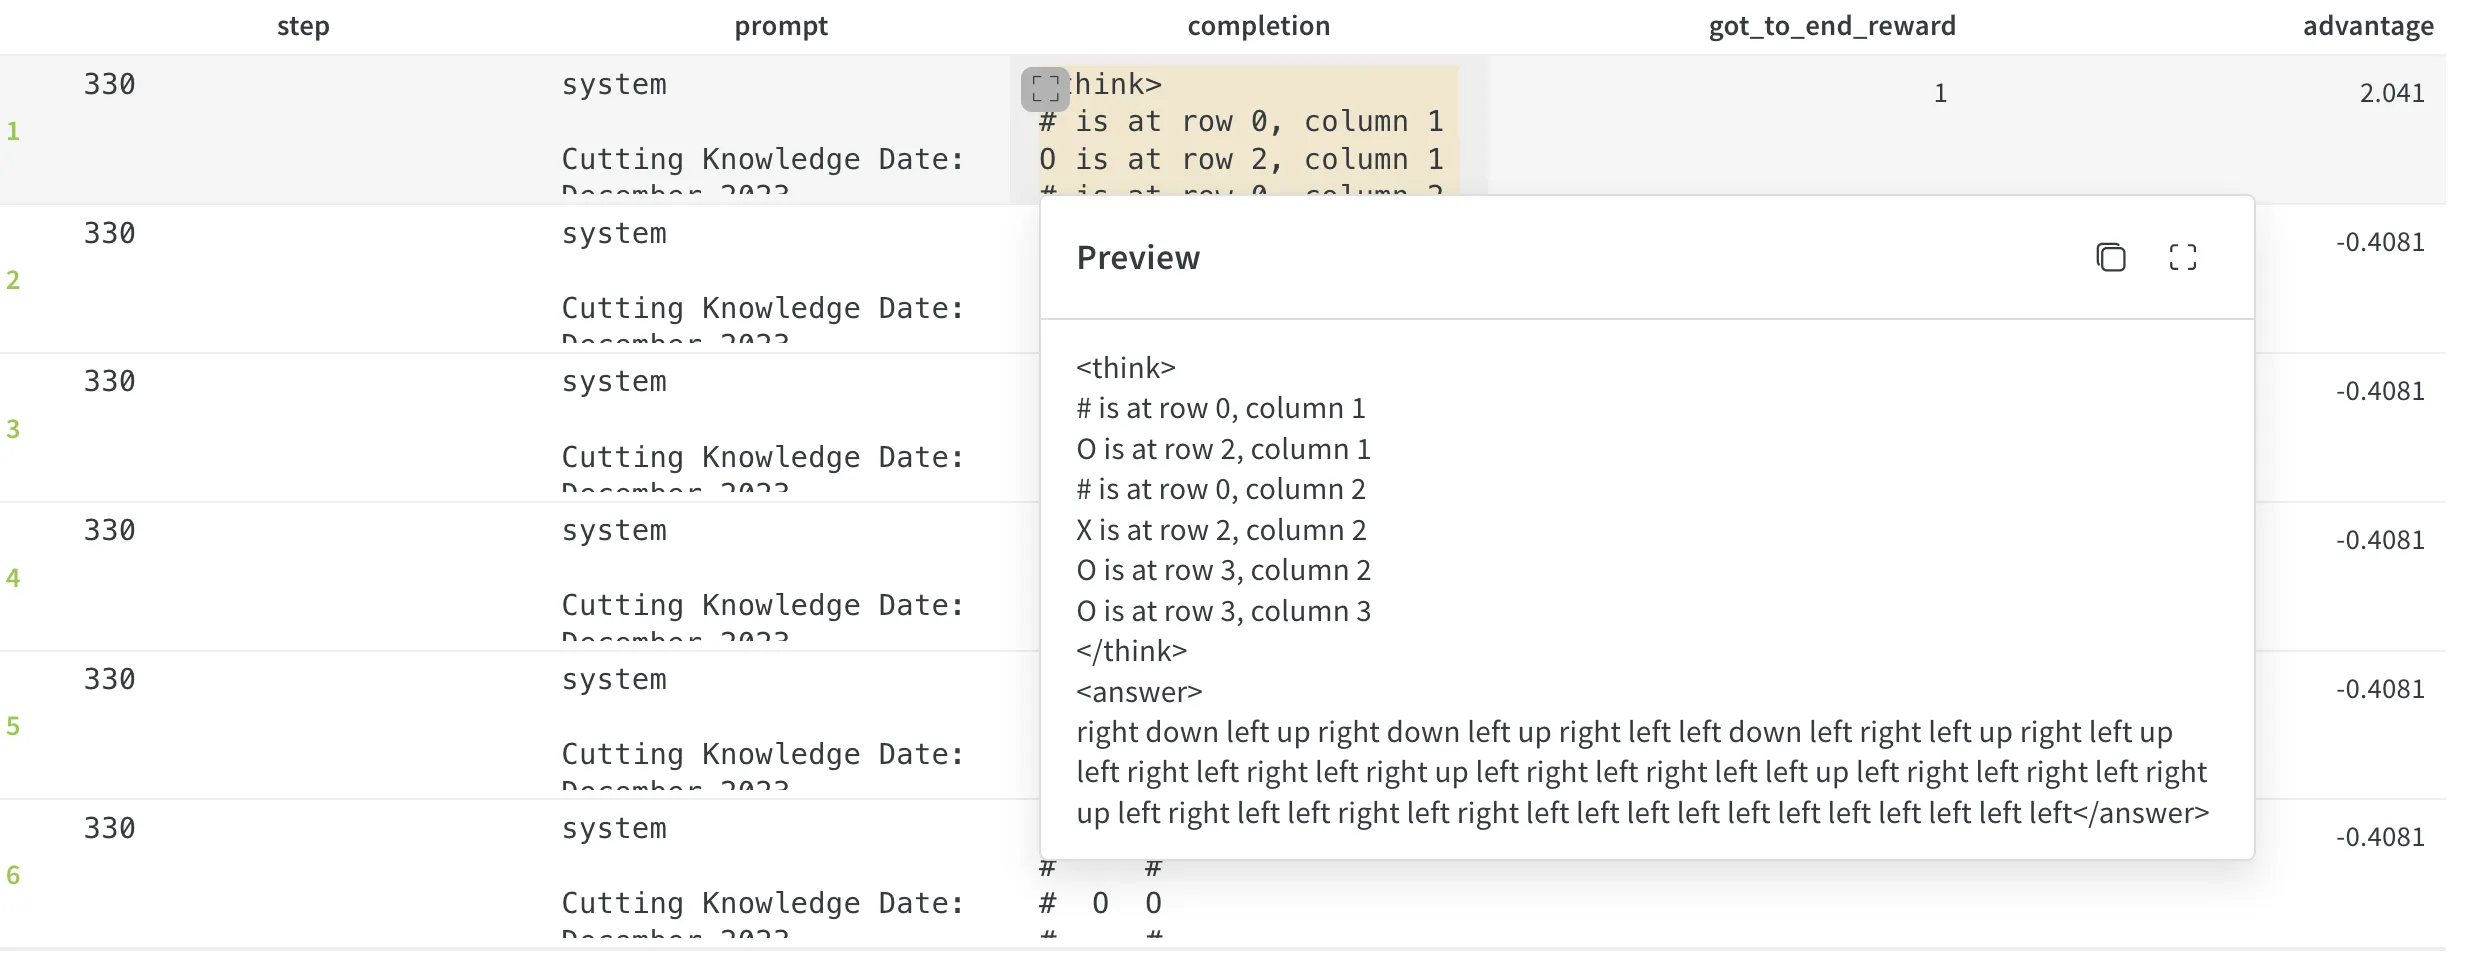Select the got_to_end_reward column header
The image size is (2468, 956).
(x=1830, y=26)
